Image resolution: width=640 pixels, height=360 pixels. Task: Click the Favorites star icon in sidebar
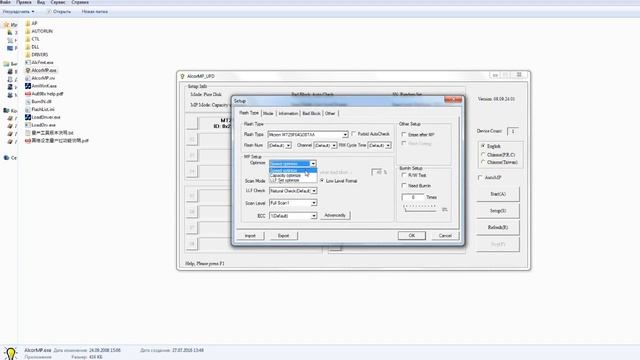click(6, 24)
